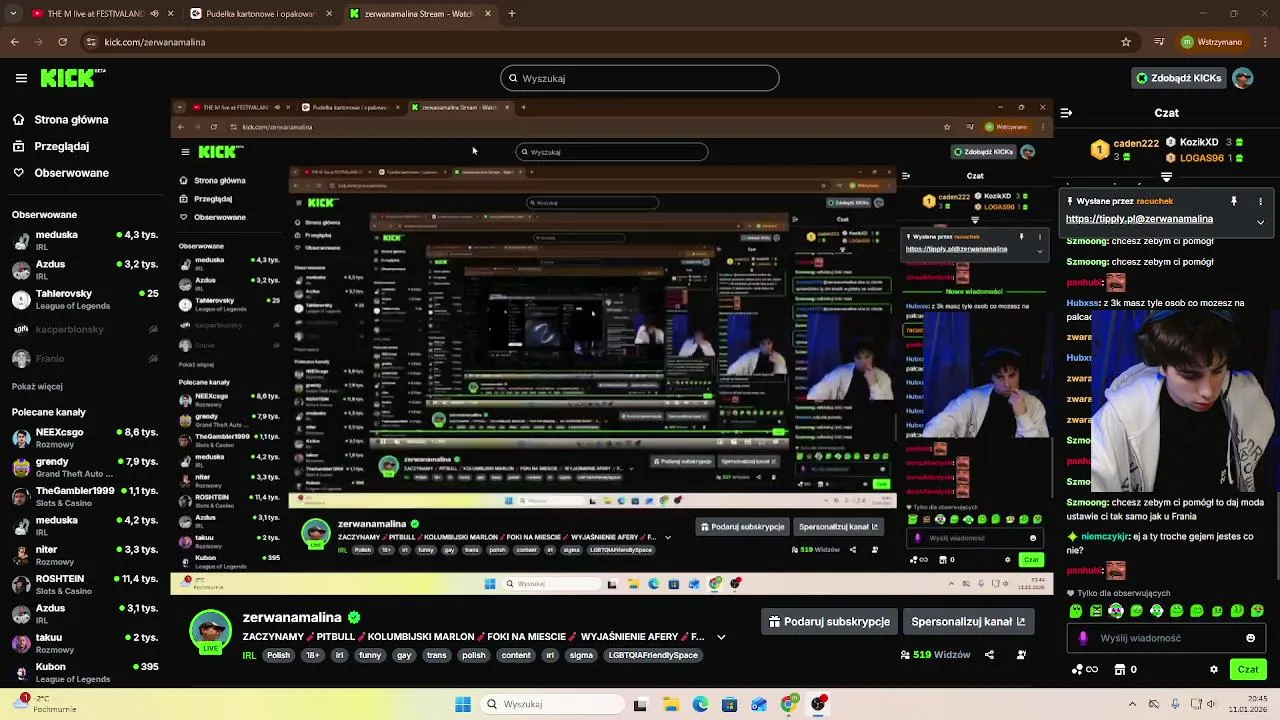
Task: Click the green Czat send button
Action: (1248, 670)
